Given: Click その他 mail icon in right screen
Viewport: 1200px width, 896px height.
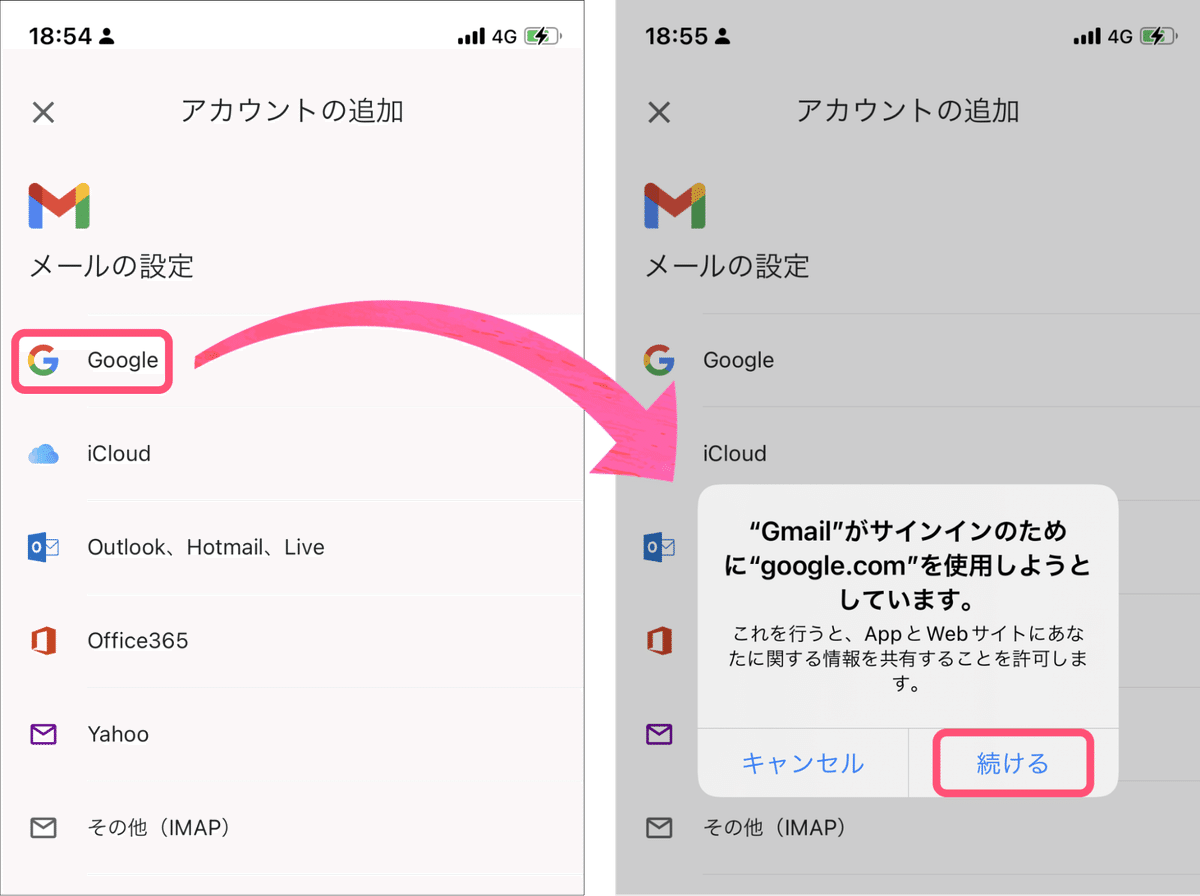Looking at the screenshot, I should (659, 828).
